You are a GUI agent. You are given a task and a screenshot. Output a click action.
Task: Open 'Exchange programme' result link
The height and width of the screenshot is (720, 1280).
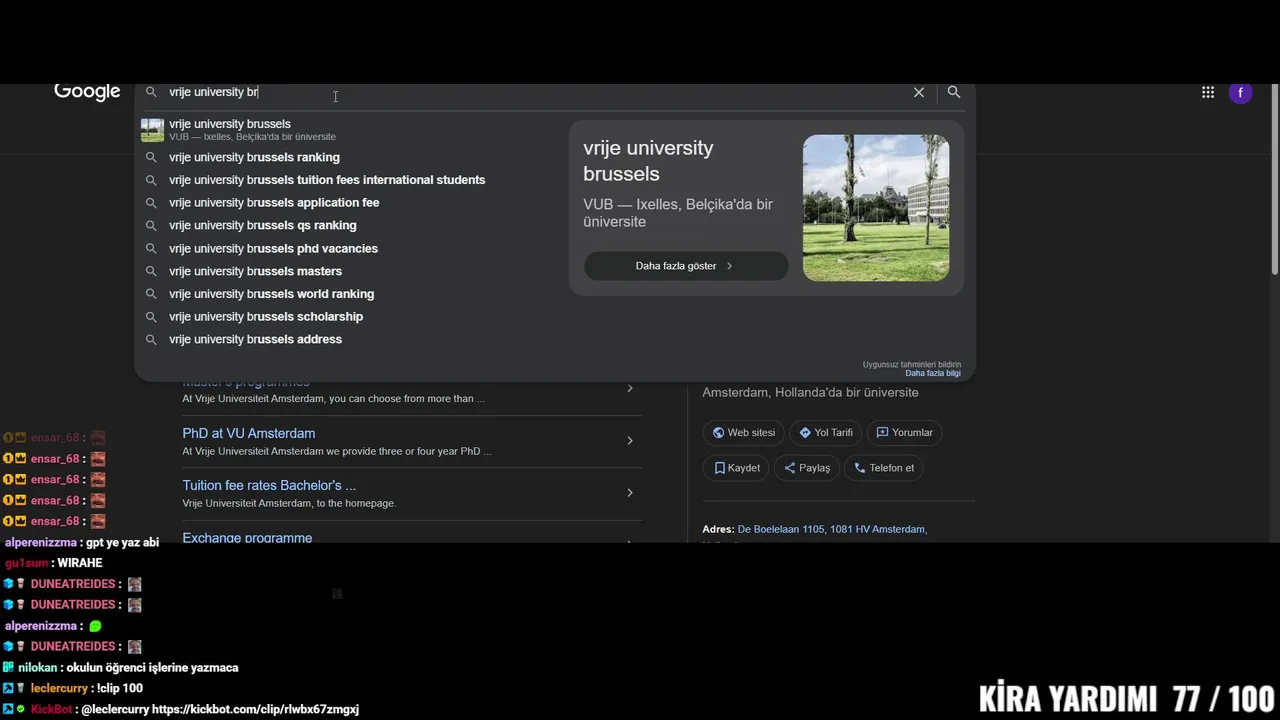tap(247, 537)
